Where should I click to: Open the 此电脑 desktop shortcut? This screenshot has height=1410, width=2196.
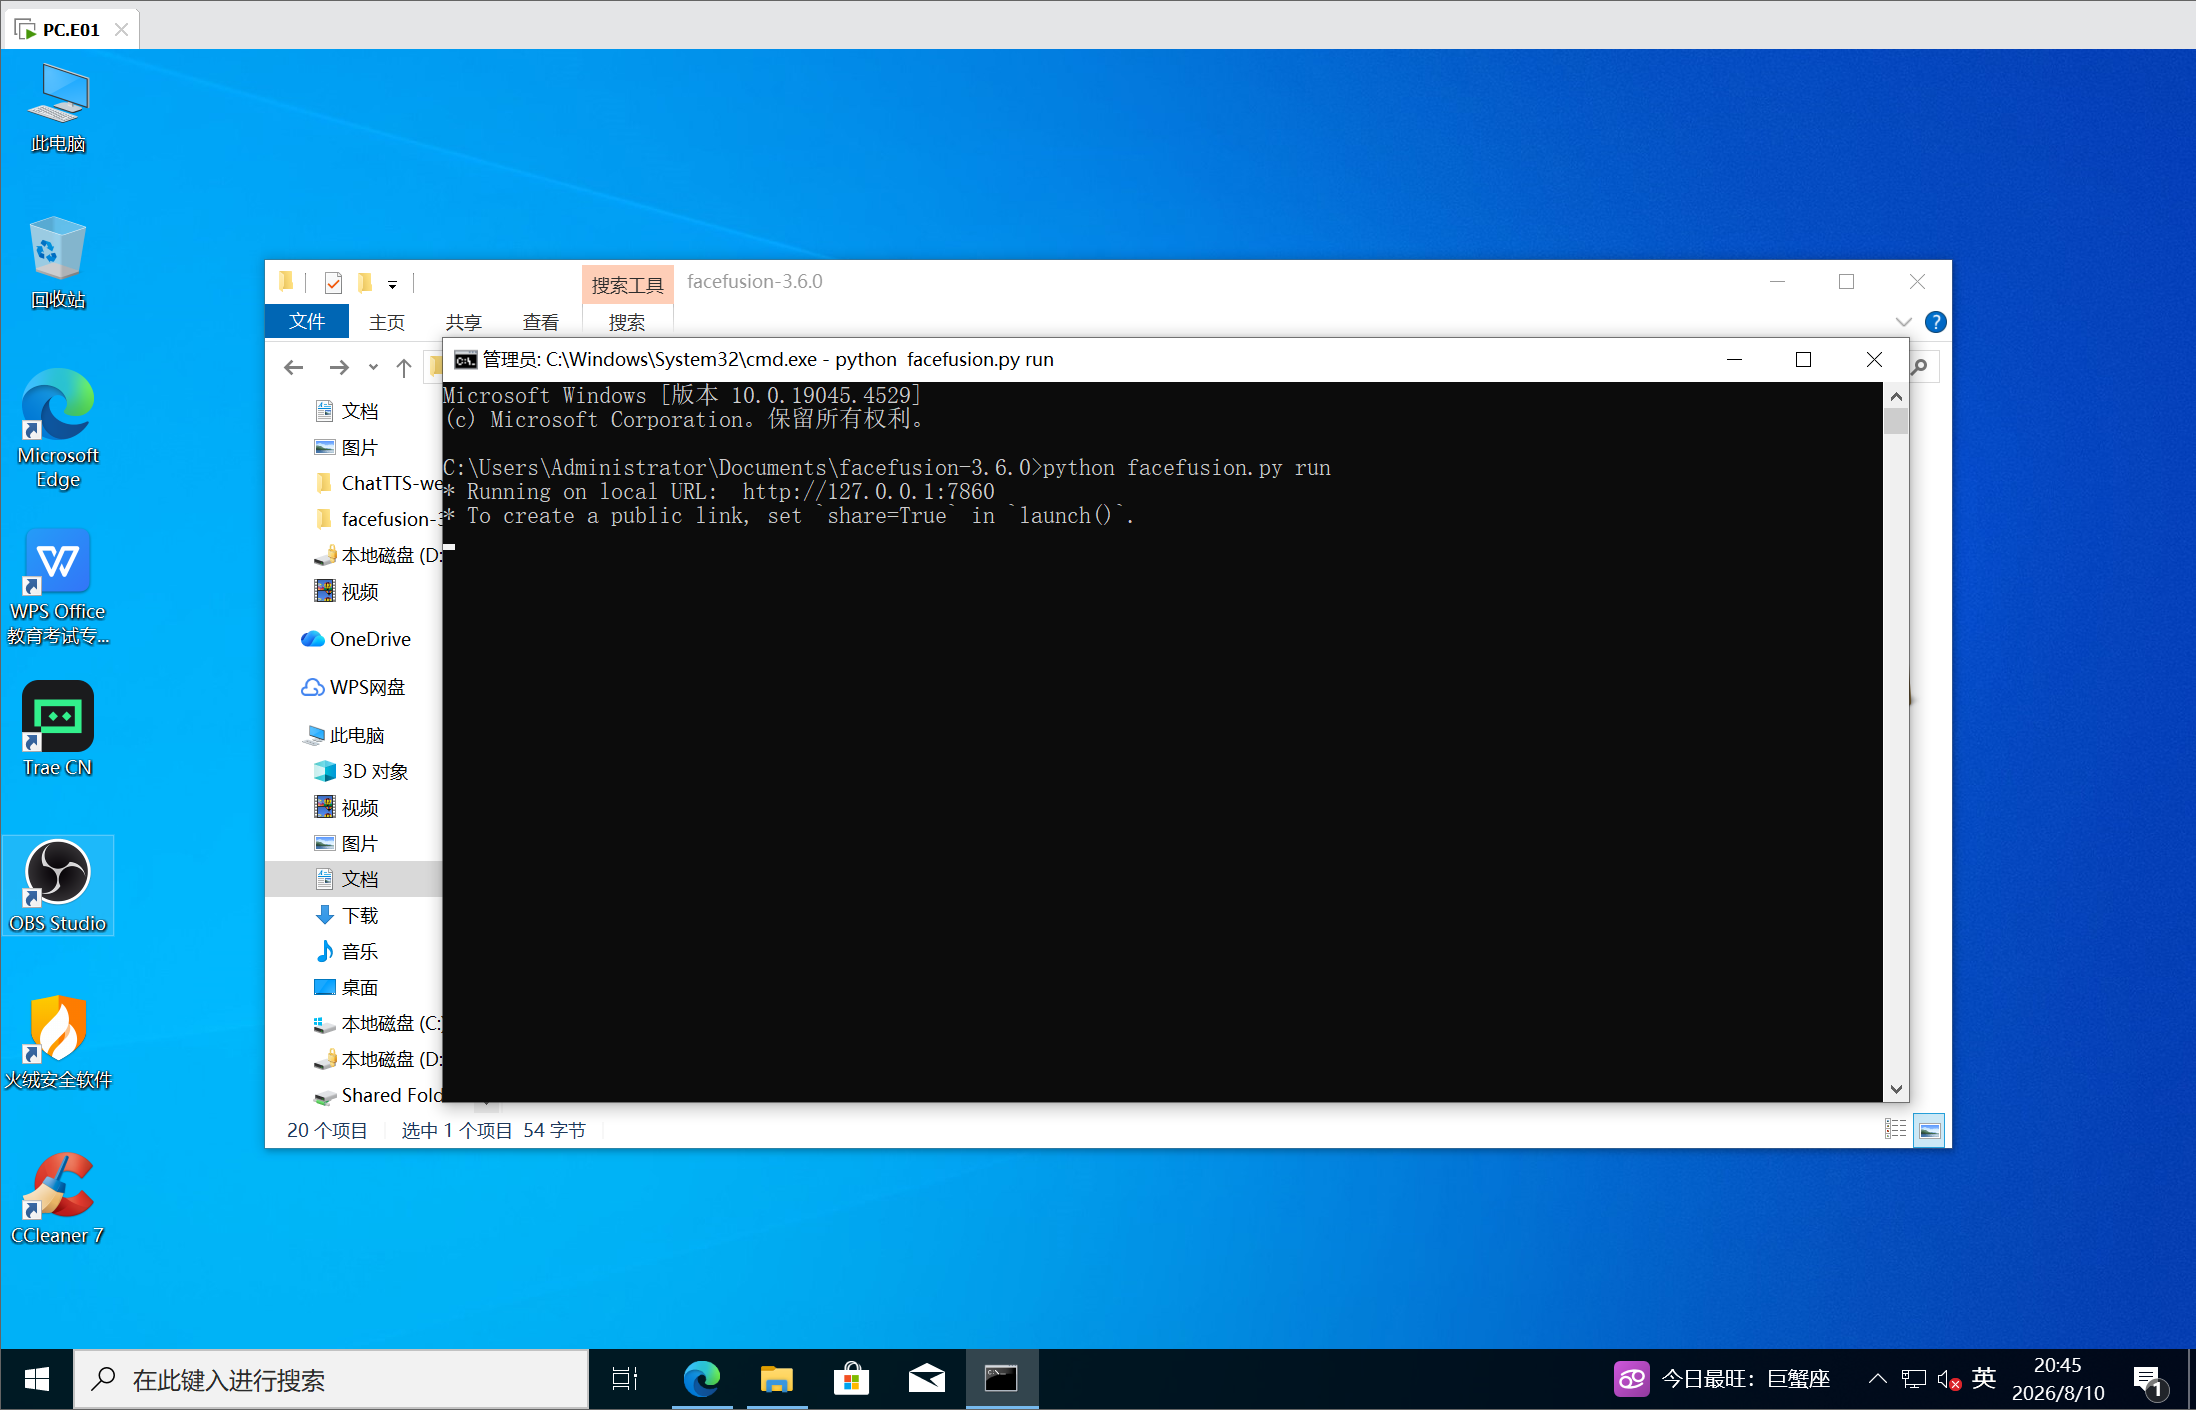(58, 107)
